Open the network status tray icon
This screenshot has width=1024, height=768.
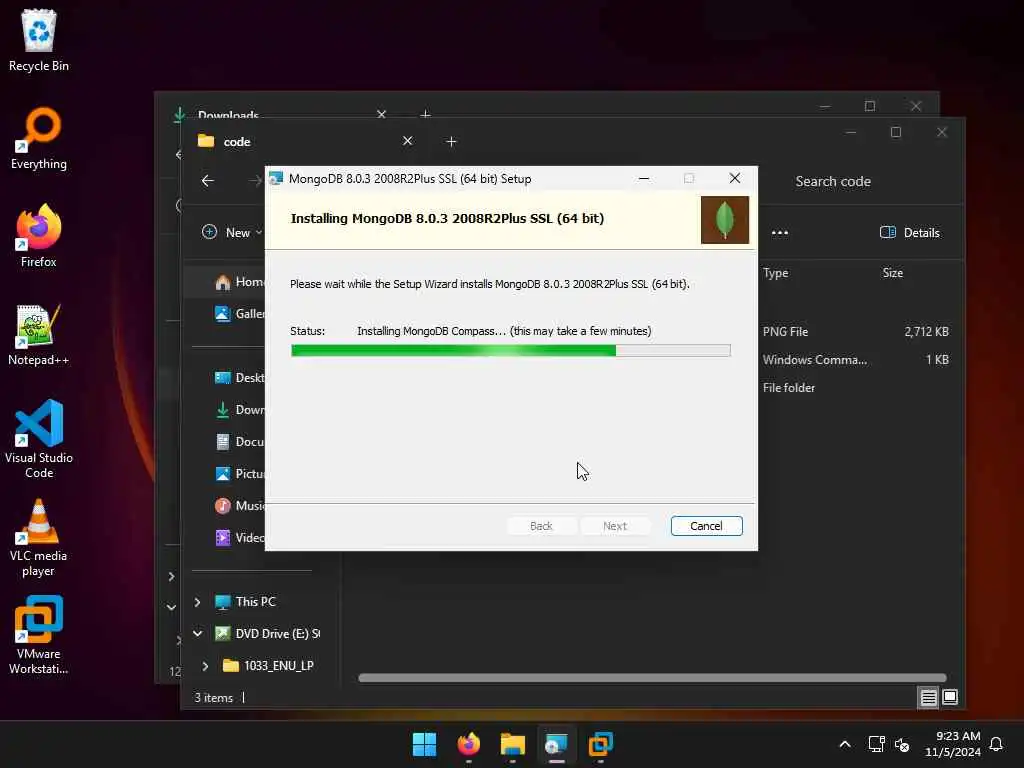(x=876, y=744)
